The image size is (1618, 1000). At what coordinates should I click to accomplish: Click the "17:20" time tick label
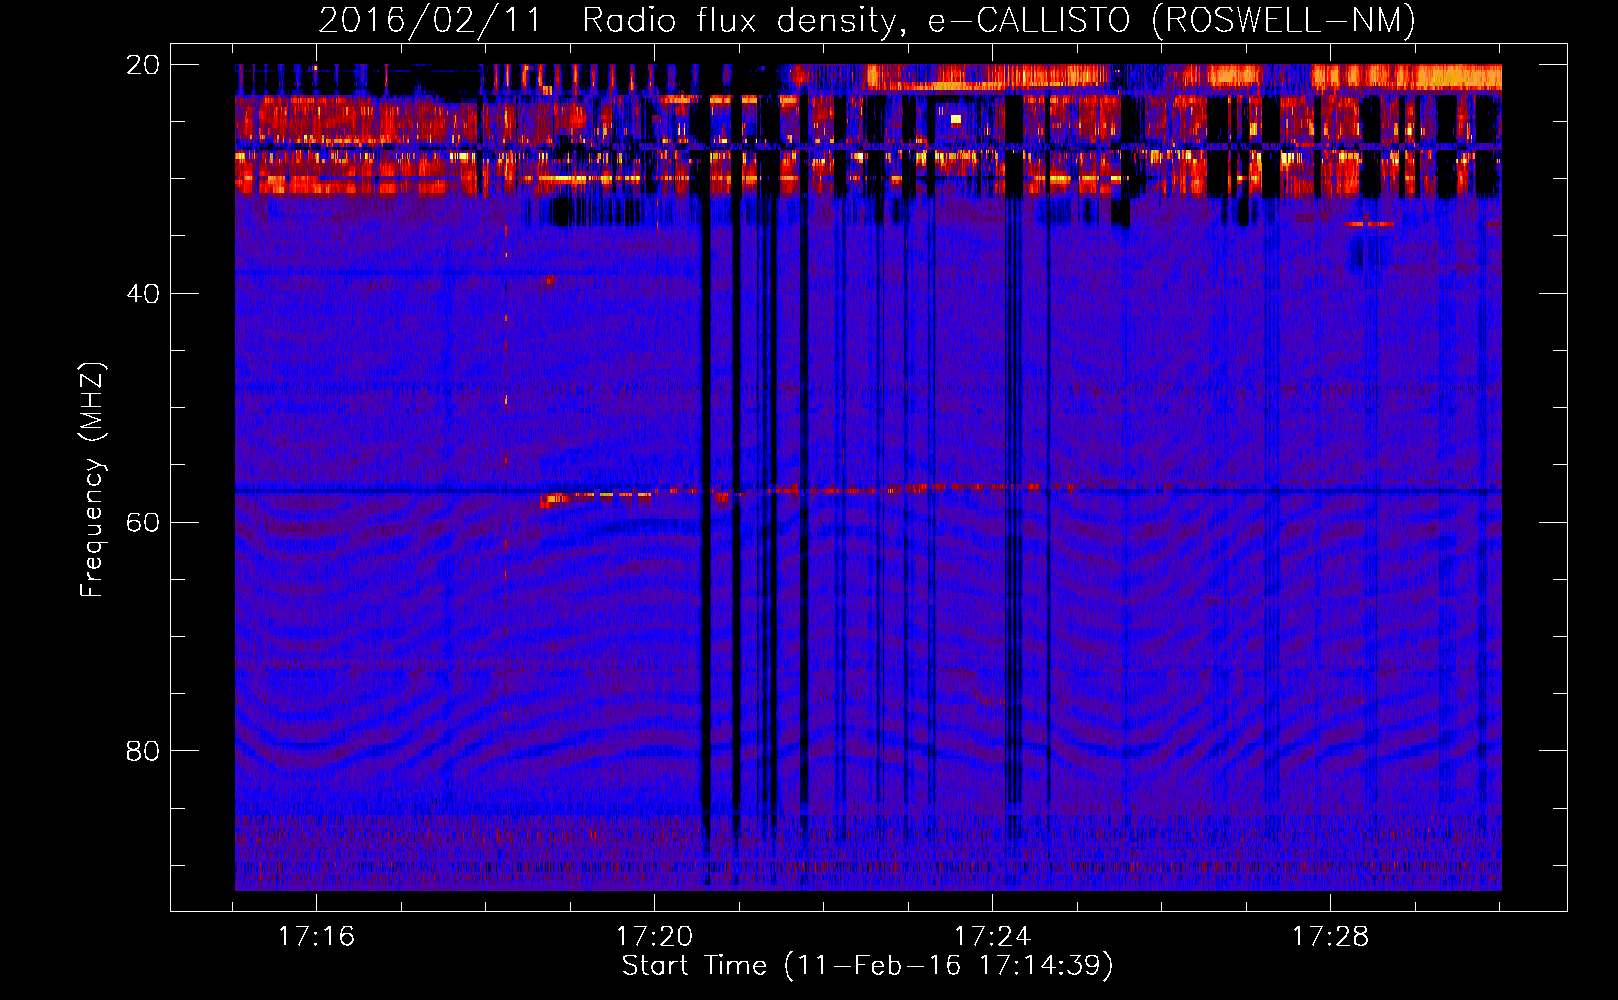click(x=654, y=937)
